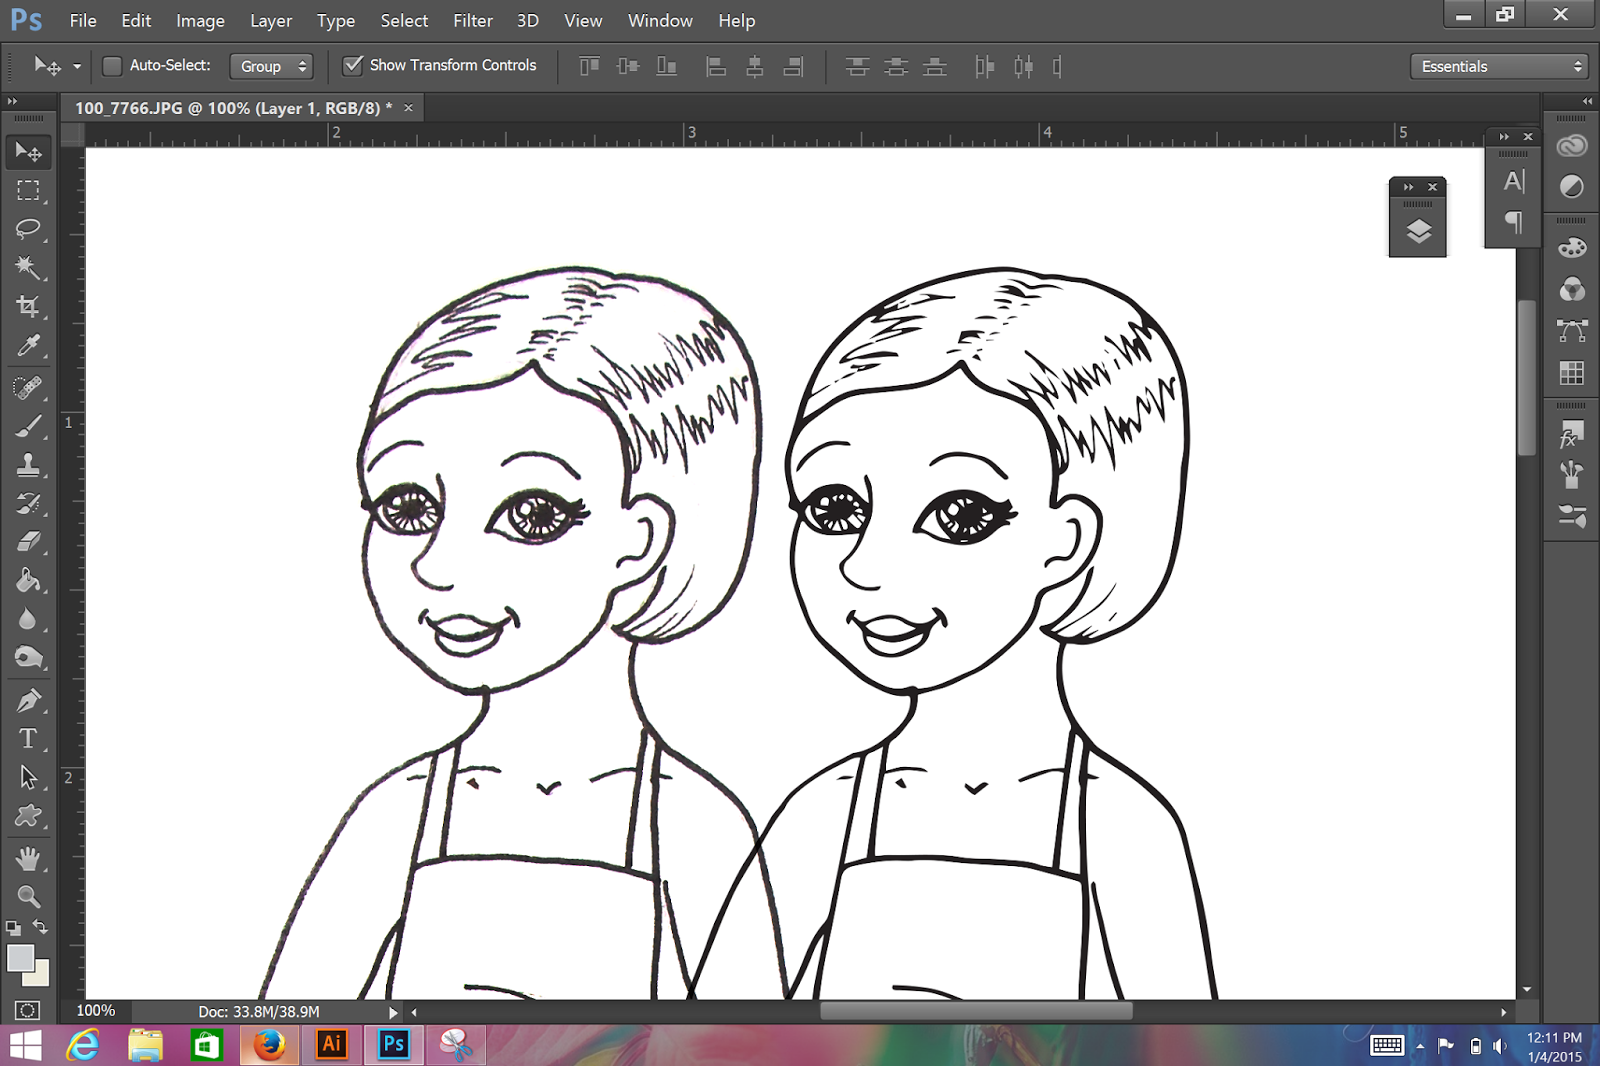Screen dimensions: 1600x1066
Task: Expand the status bar info arrow
Action: point(393,1012)
